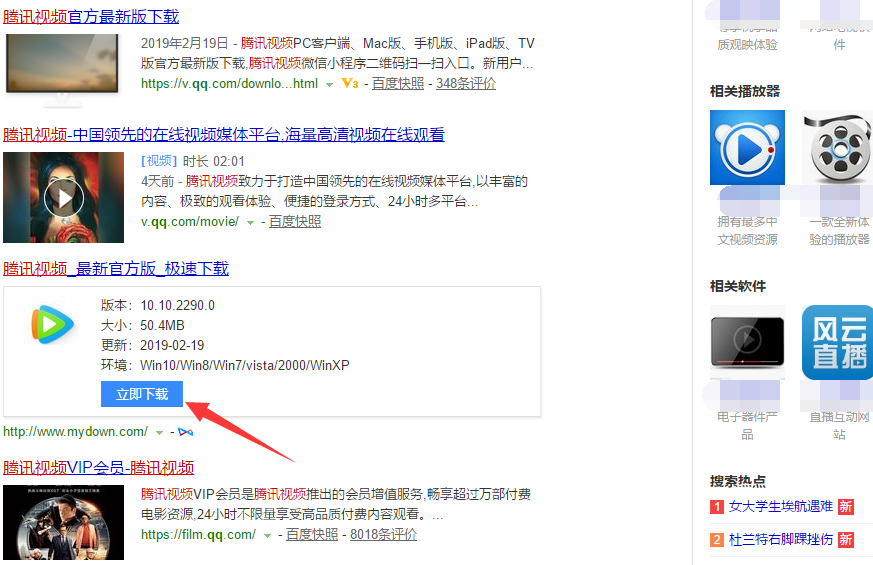Click the film reel player icon
This screenshot has height=565, width=873.
[x=838, y=148]
